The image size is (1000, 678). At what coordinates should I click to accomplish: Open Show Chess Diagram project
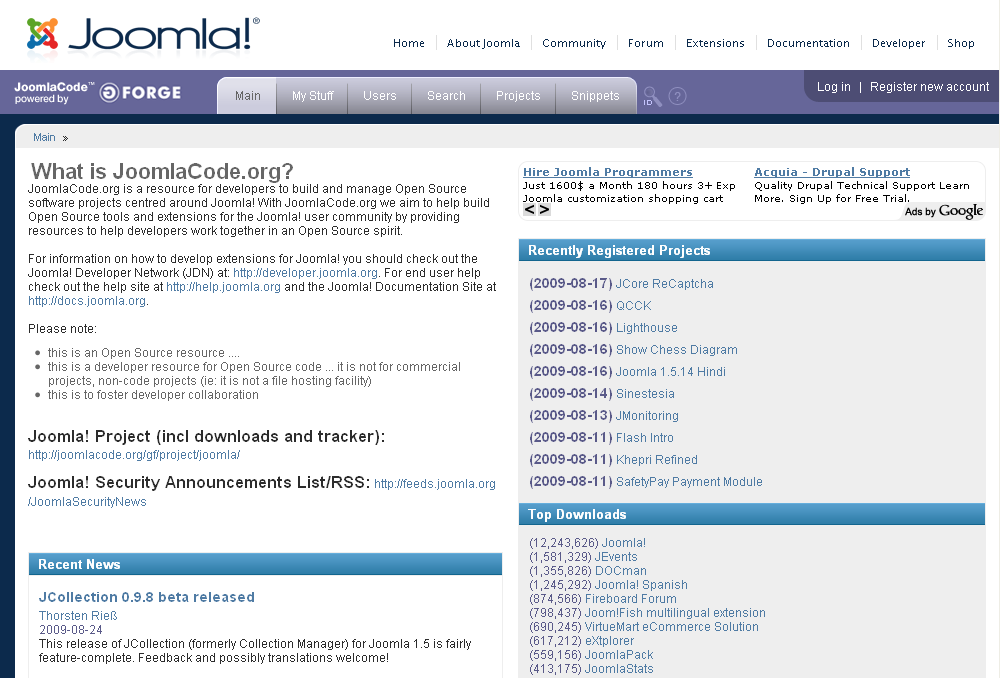click(x=677, y=350)
